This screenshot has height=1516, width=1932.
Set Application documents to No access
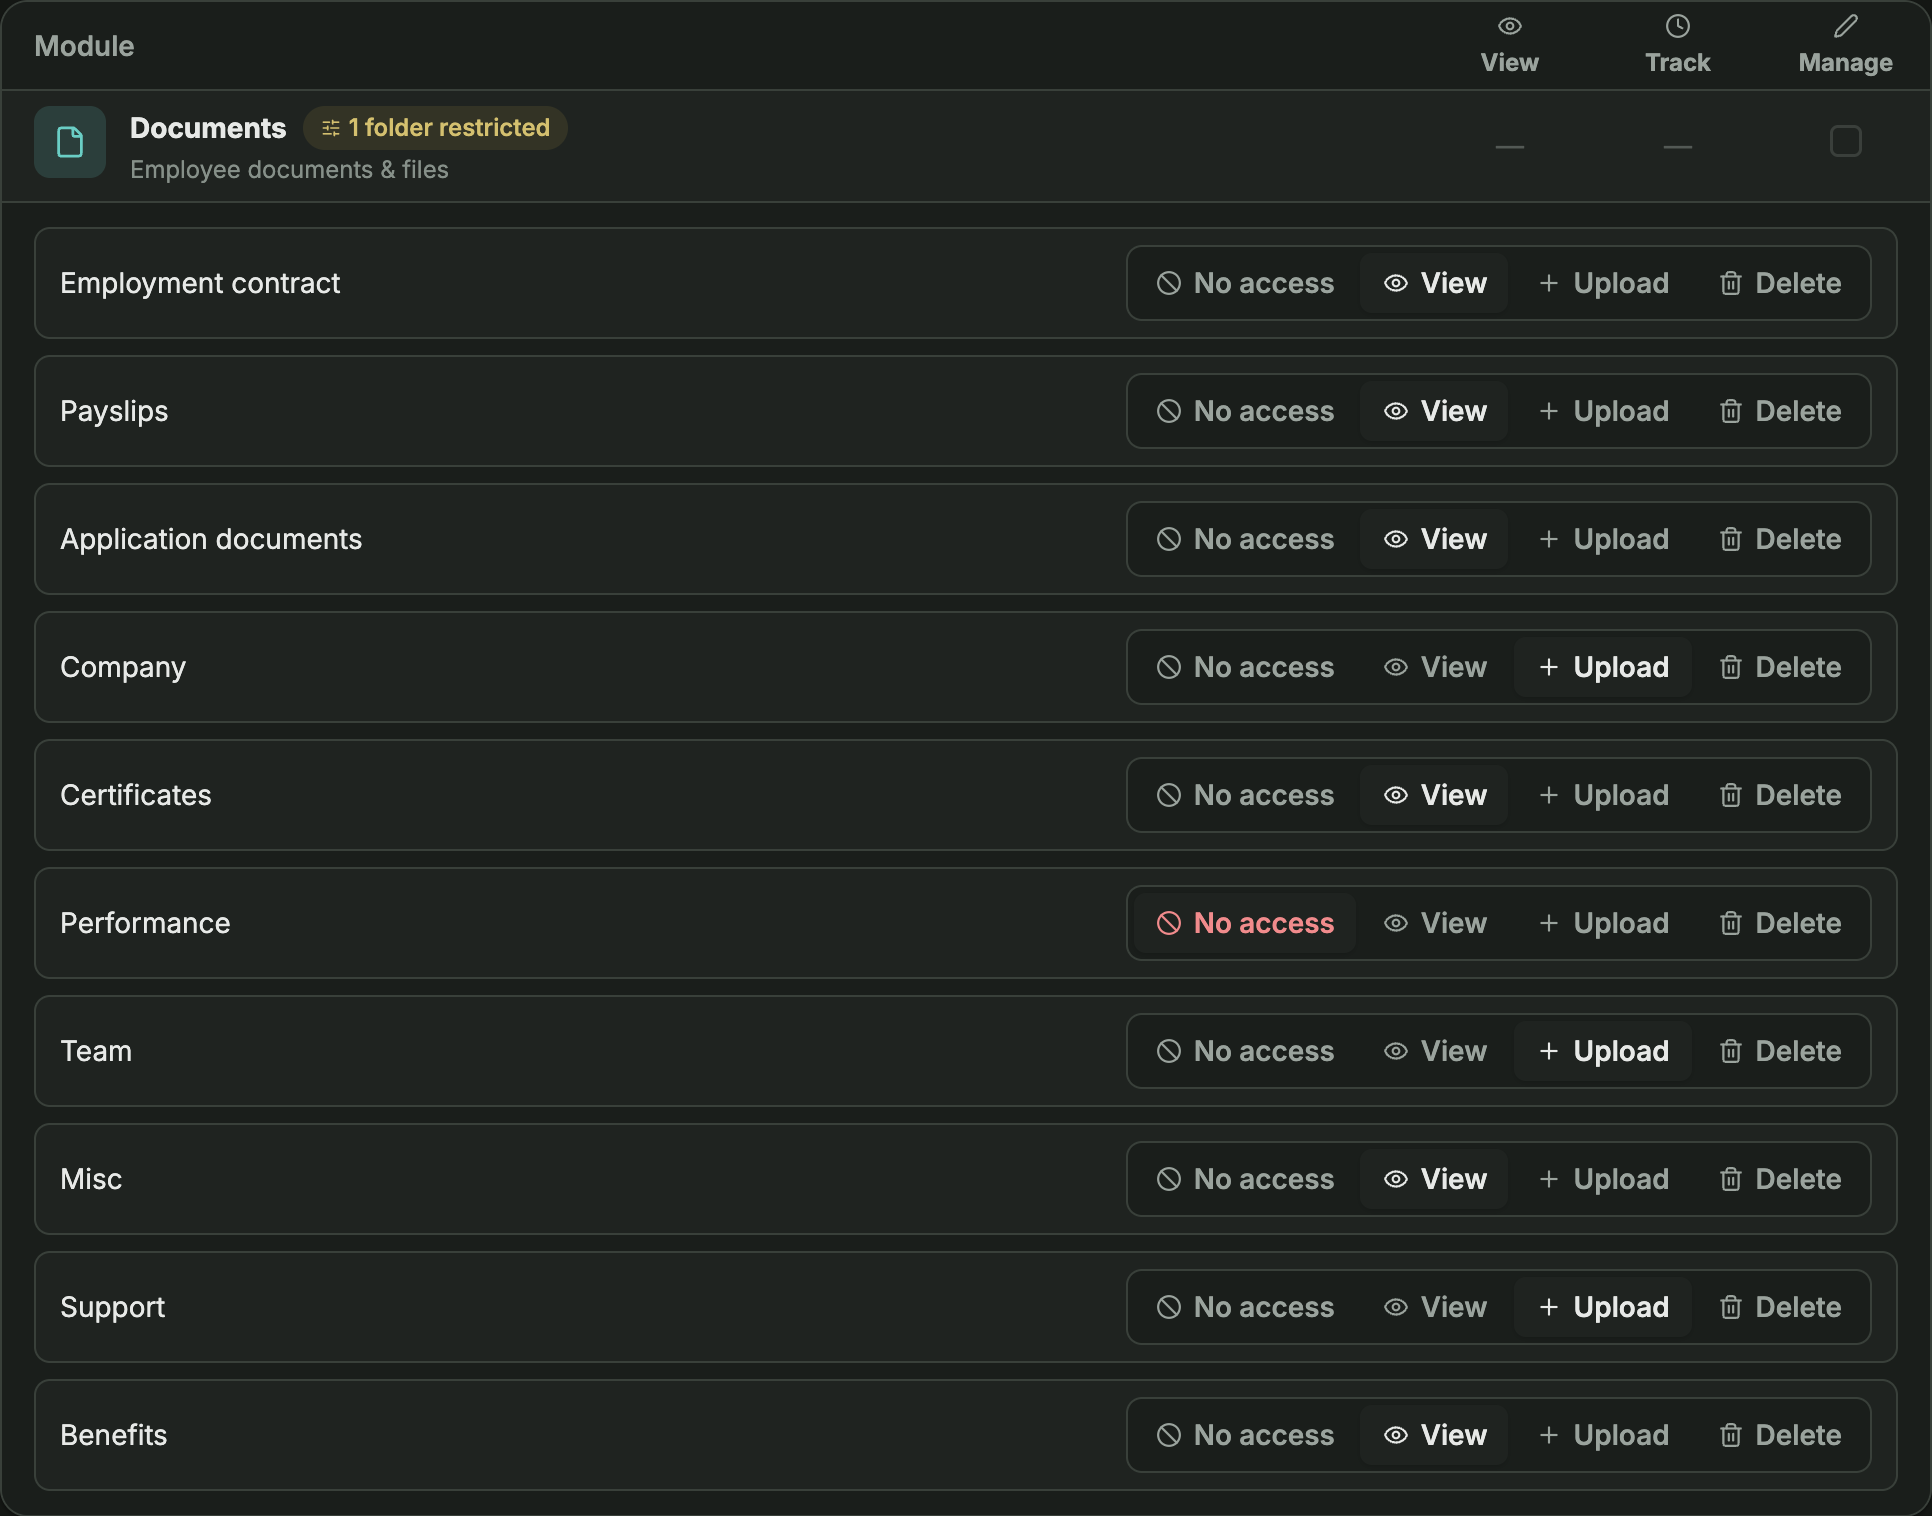1245,539
